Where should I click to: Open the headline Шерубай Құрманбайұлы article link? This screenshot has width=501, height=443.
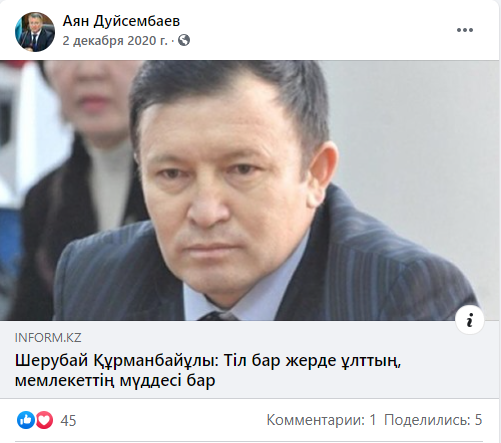pos(208,370)
